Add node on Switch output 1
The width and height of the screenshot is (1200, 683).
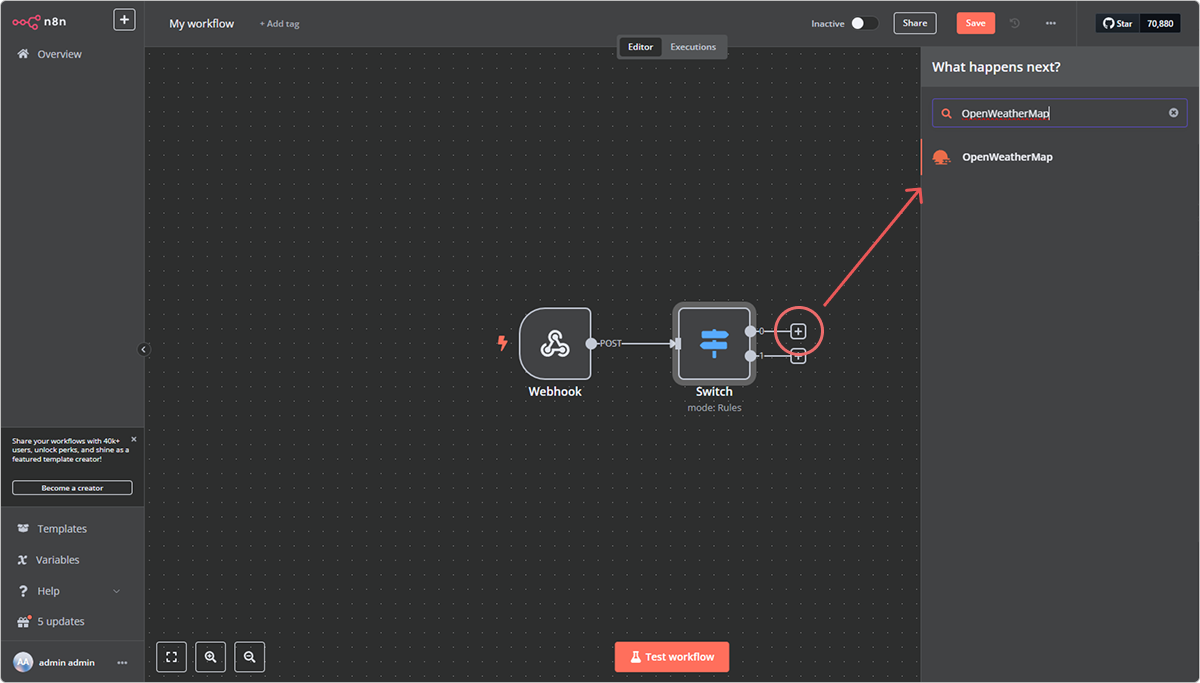coord(798,357)
